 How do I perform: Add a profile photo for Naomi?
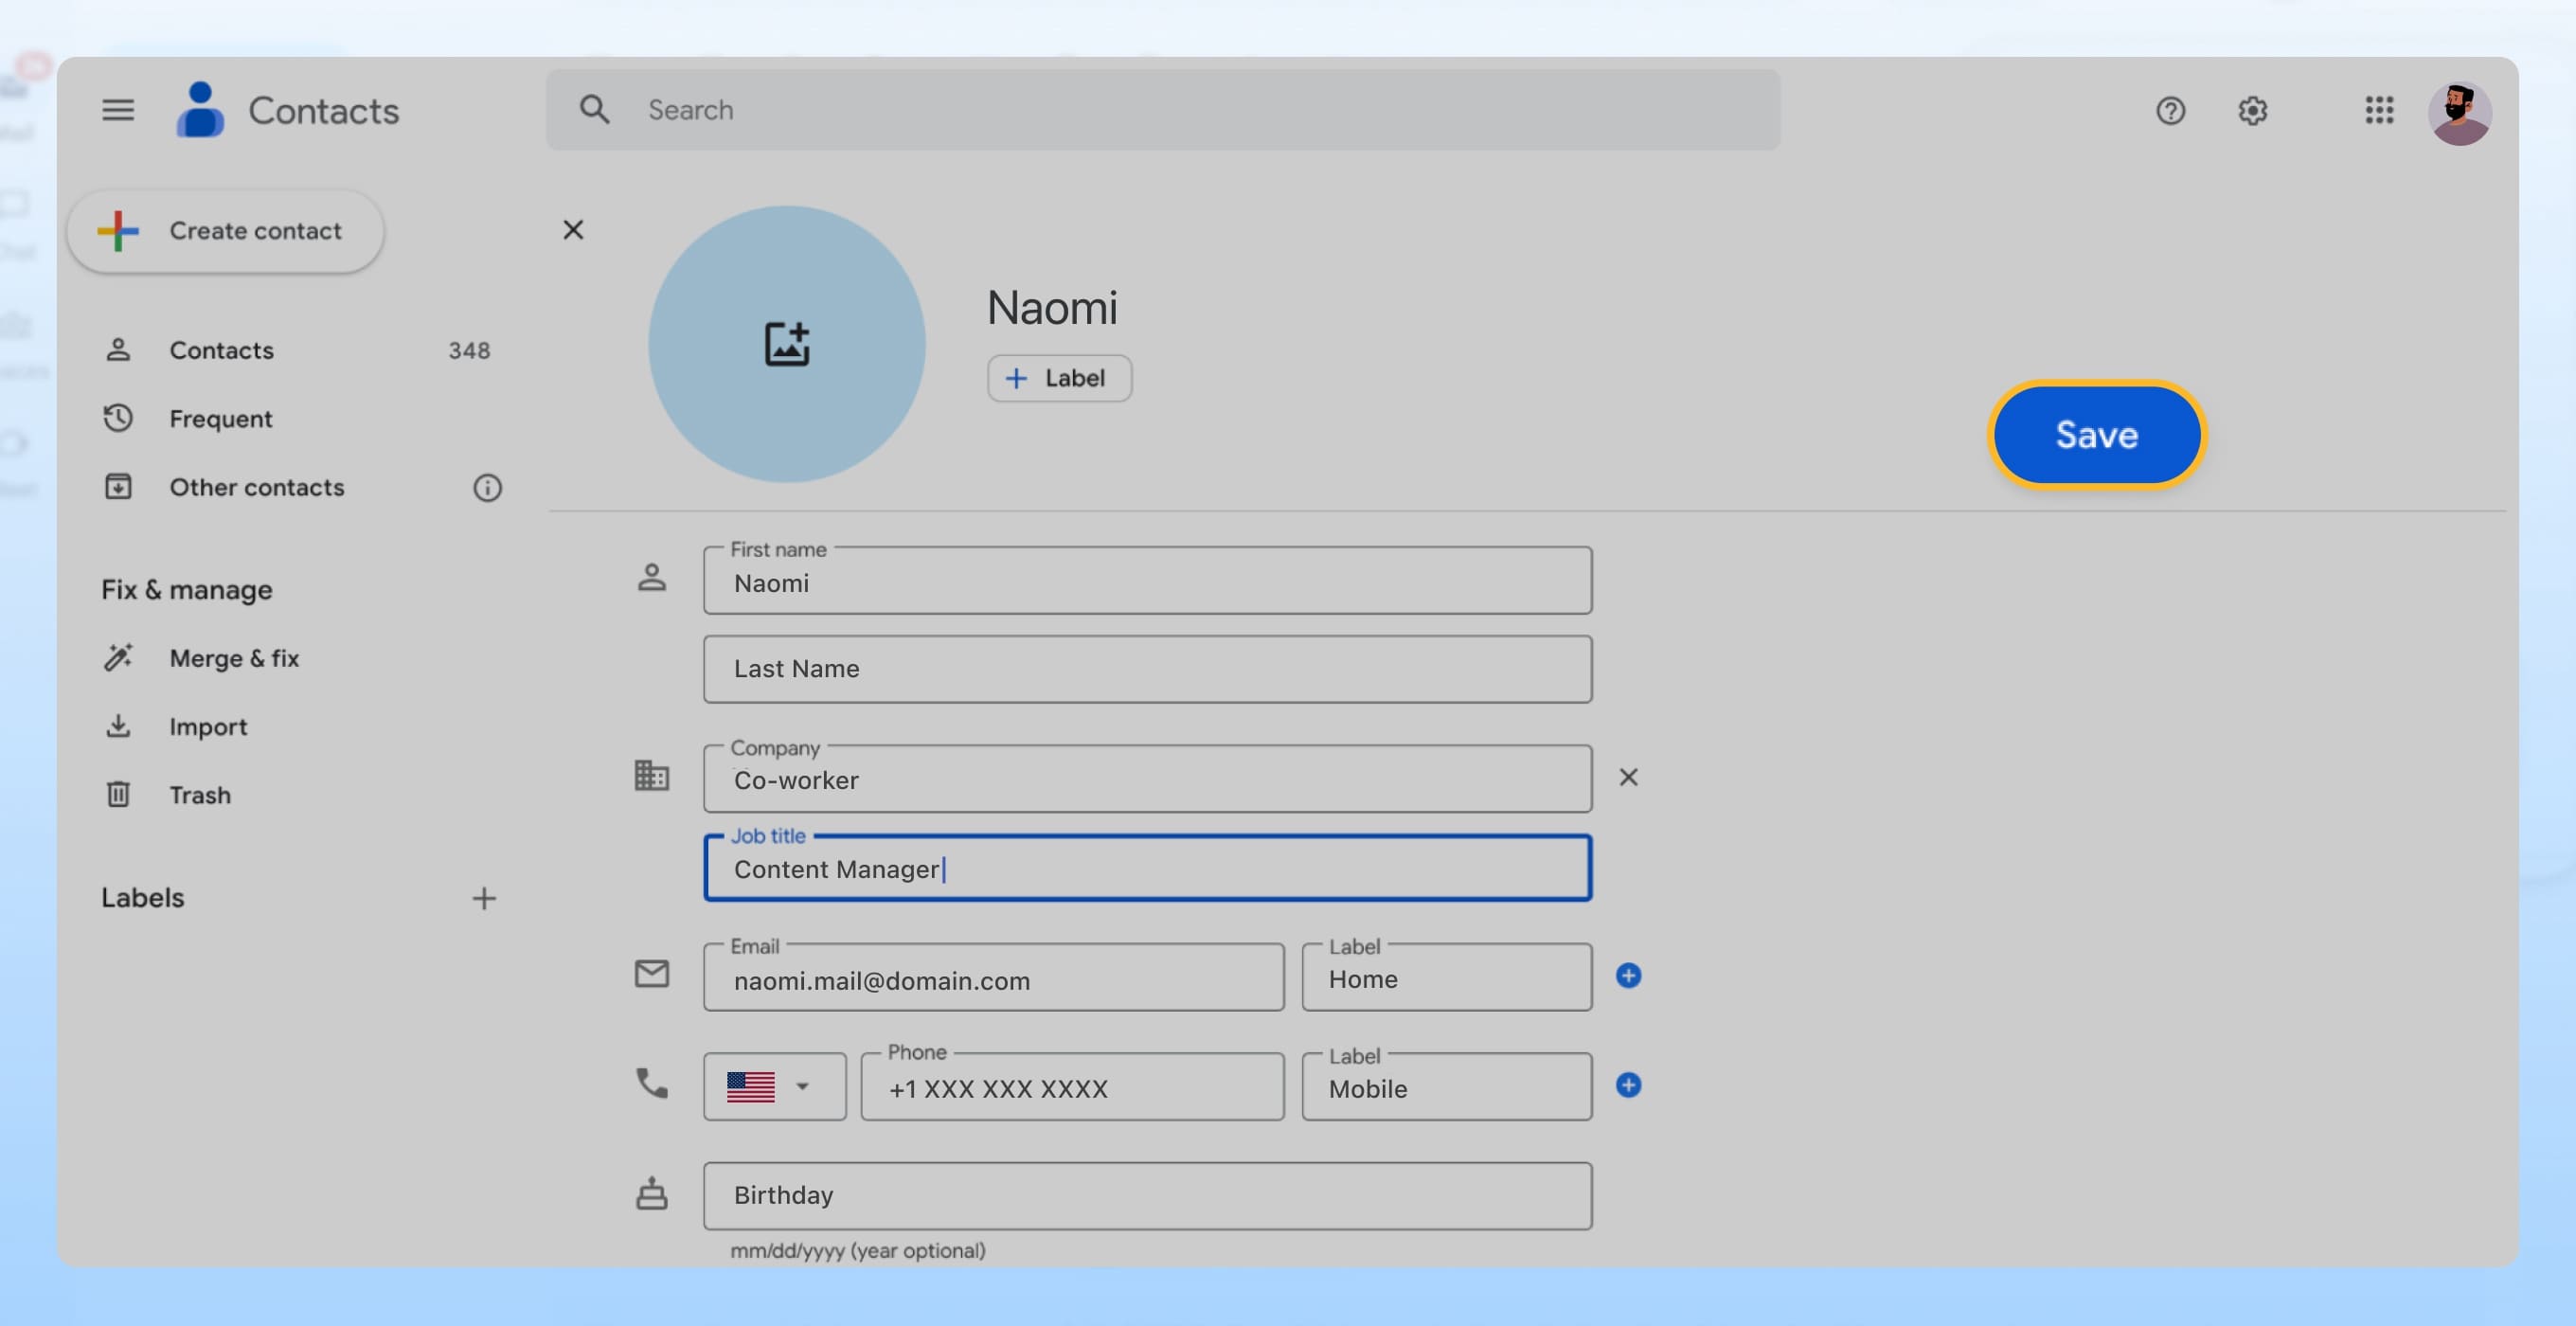pyautogui.click(x=787, y=344)
